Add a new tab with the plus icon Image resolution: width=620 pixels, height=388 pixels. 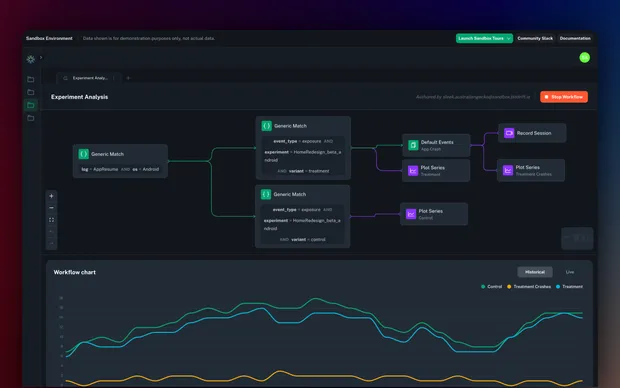tap(128, 78)
